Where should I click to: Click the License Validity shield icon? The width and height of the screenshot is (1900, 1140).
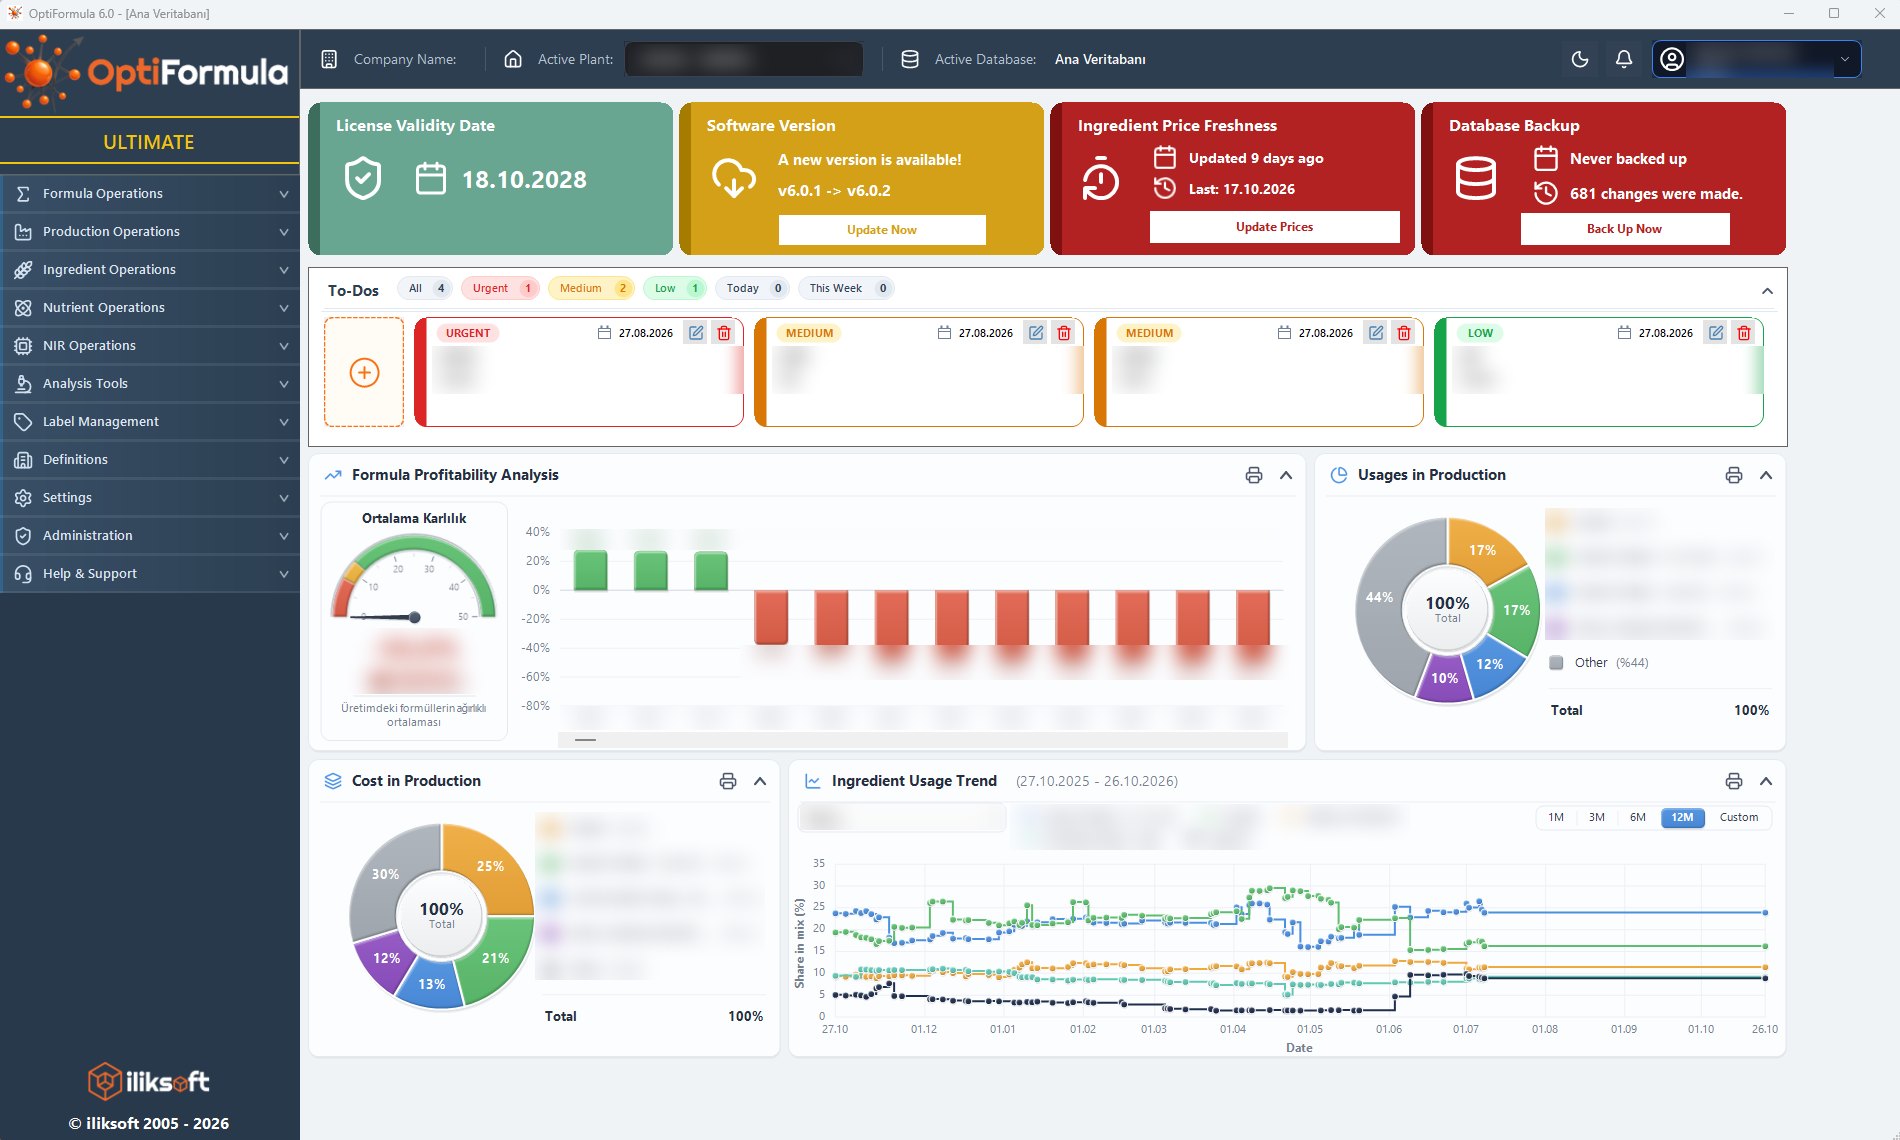[363, 178]
